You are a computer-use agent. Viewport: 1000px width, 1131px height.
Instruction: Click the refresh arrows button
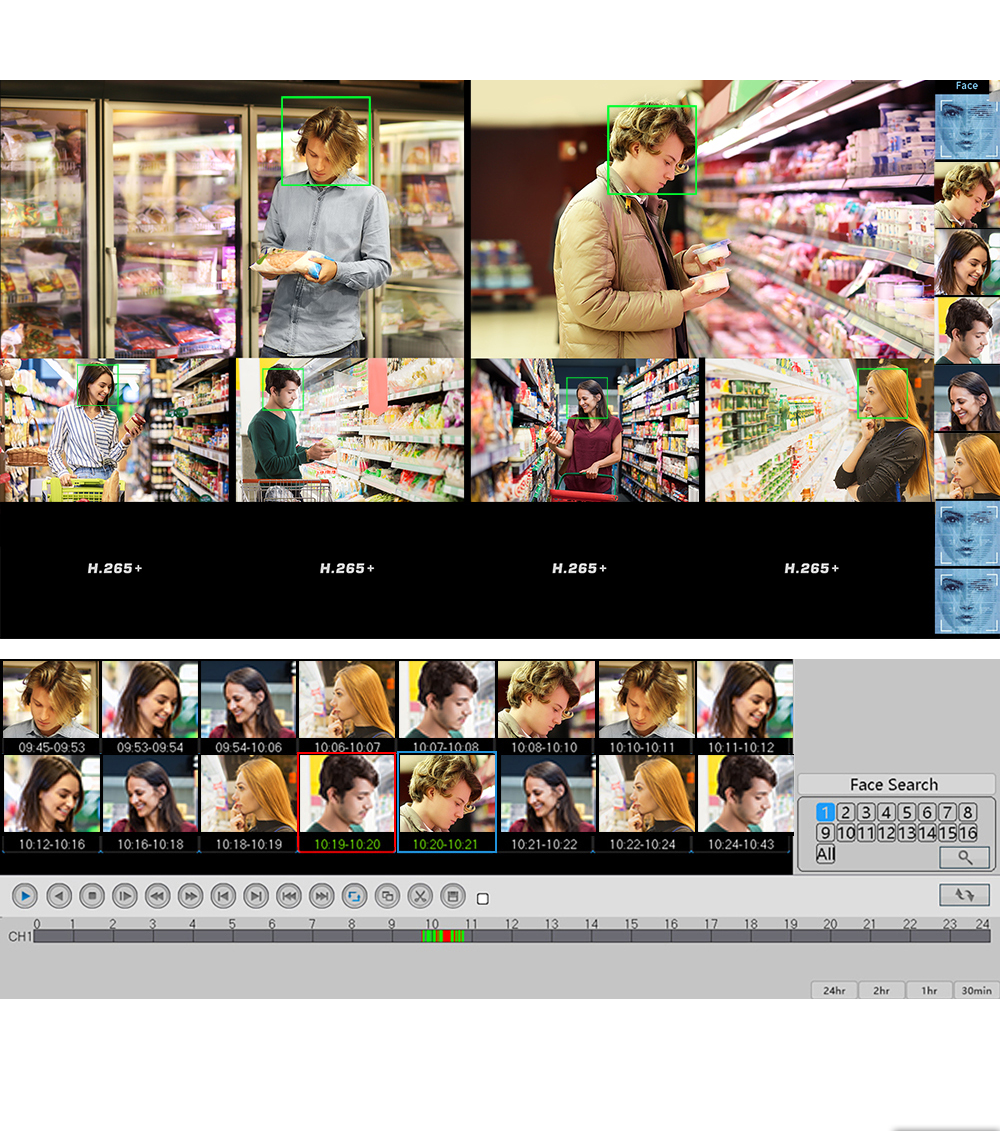964,895
